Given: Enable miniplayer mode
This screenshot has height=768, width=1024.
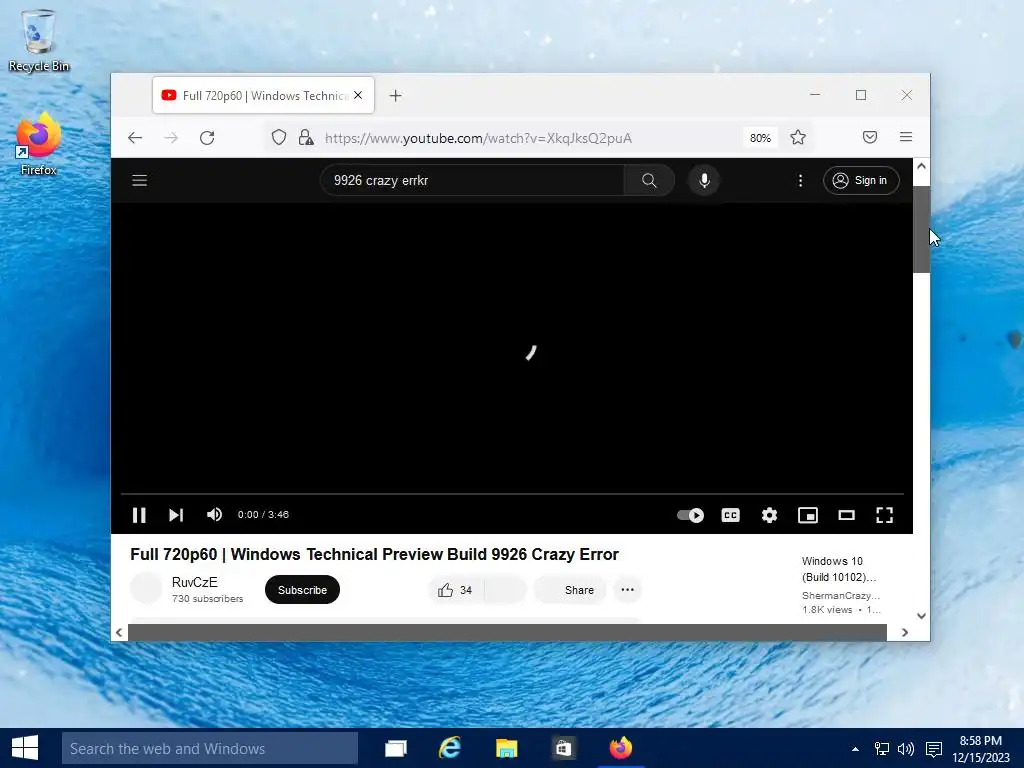Looking at the screenshot, I should tap(808, 515).
